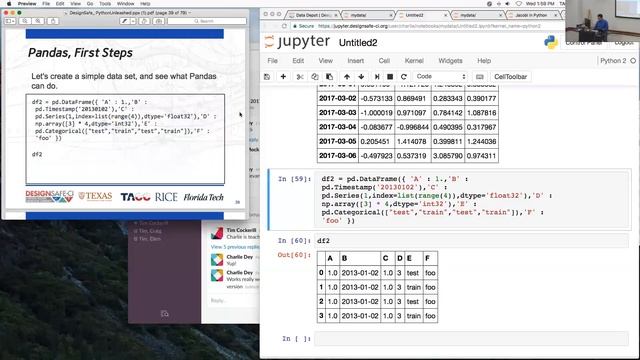Open the Jupyter Cell menu
The image size is (640, 360).
point(384,61)
